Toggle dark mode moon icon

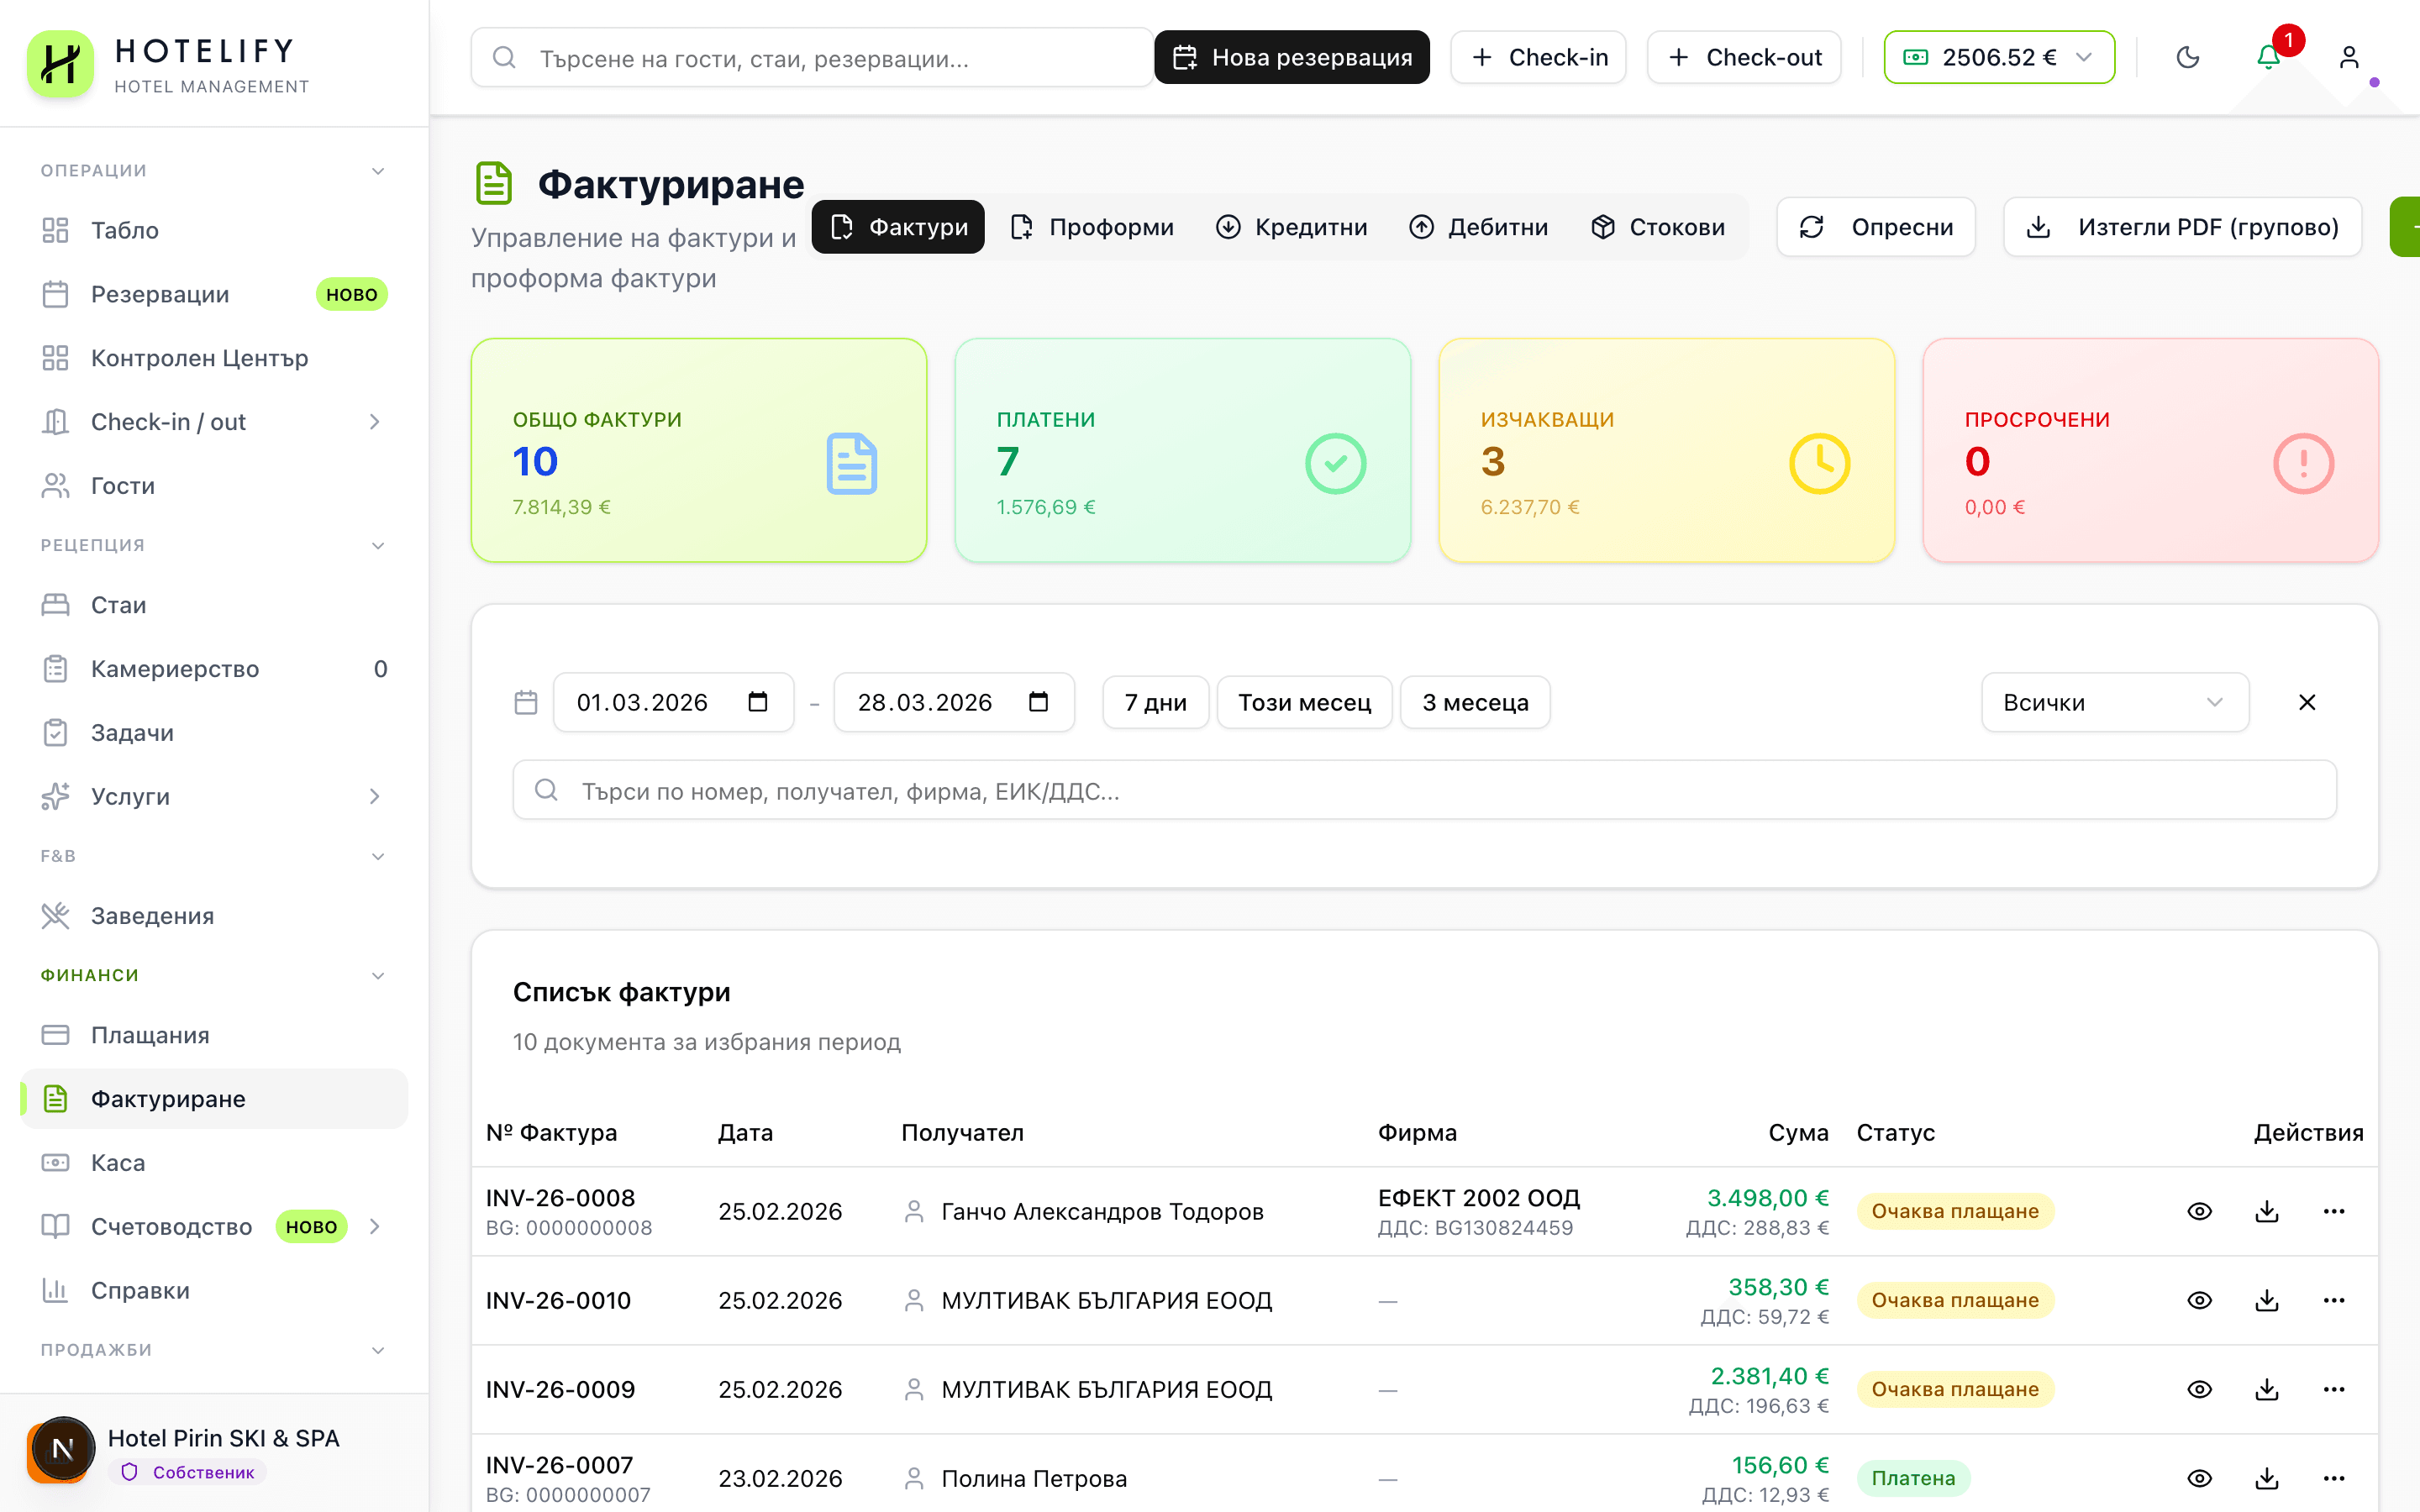tap(2187, 58)
